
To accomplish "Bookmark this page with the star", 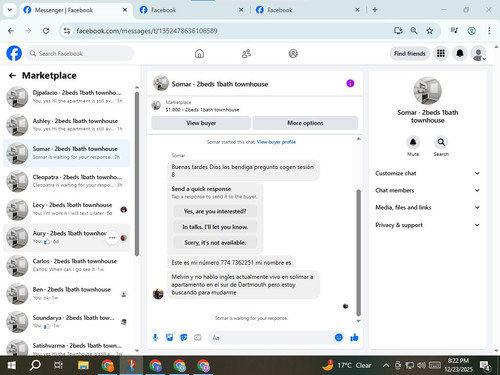I will (430, 31).
